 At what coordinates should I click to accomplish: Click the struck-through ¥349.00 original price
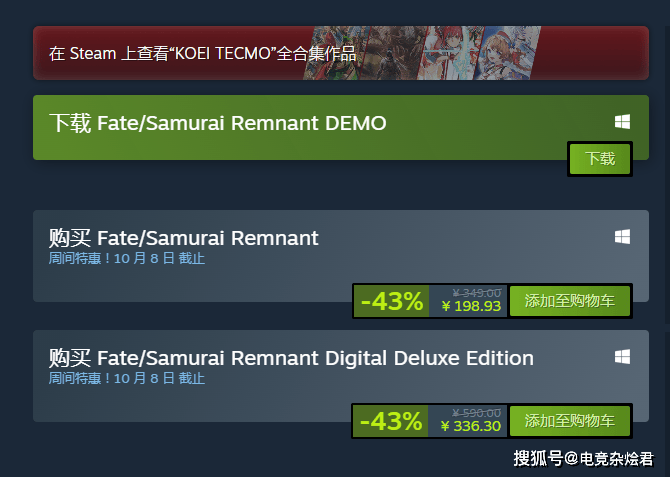click(x=476, y=293)
